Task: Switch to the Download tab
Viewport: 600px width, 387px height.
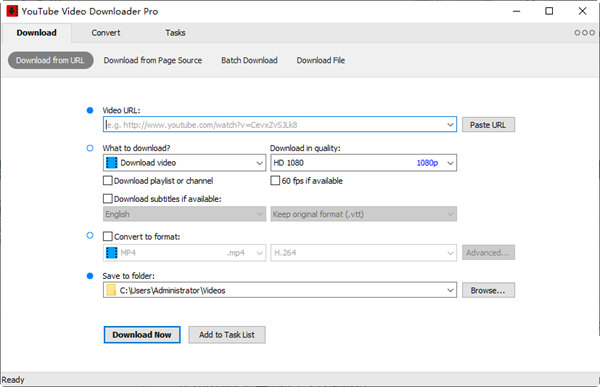Action: 36,33
